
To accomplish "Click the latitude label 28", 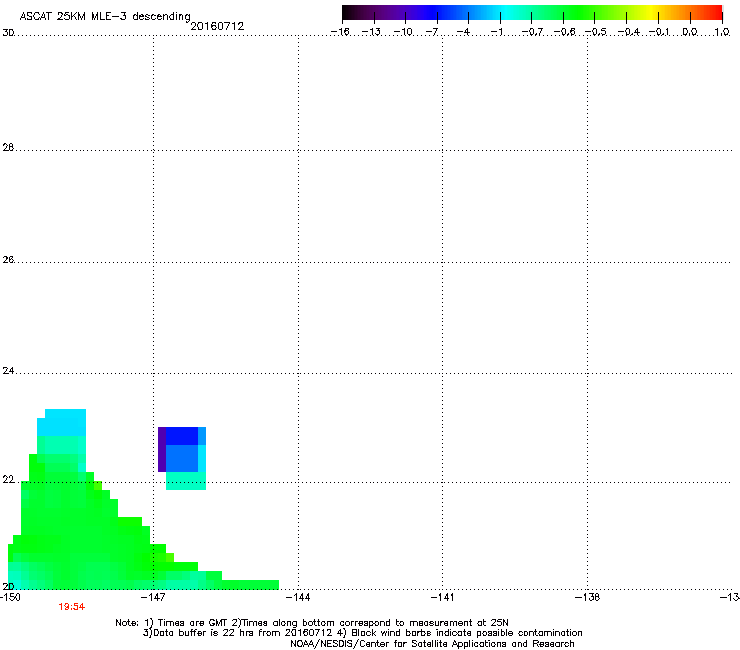I will point(8,147).
